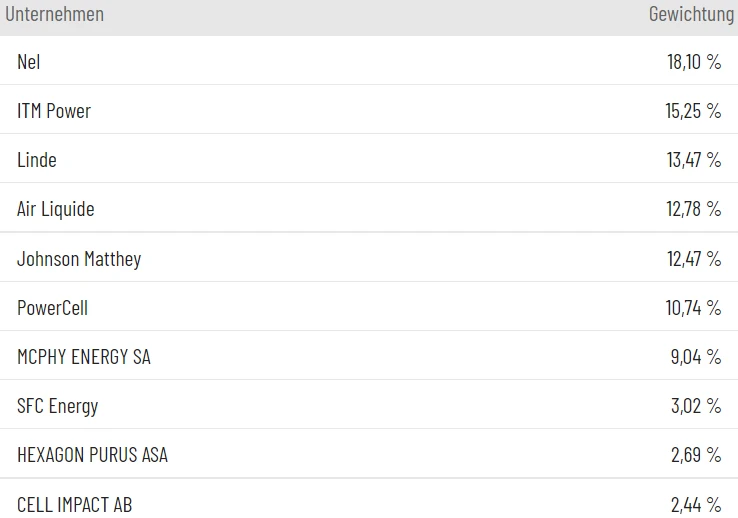The width and height of the screenshot is (738, 518).
Task: Select Johnson Matthey's 12,47 % weighting
Action: tap(693, 259)
